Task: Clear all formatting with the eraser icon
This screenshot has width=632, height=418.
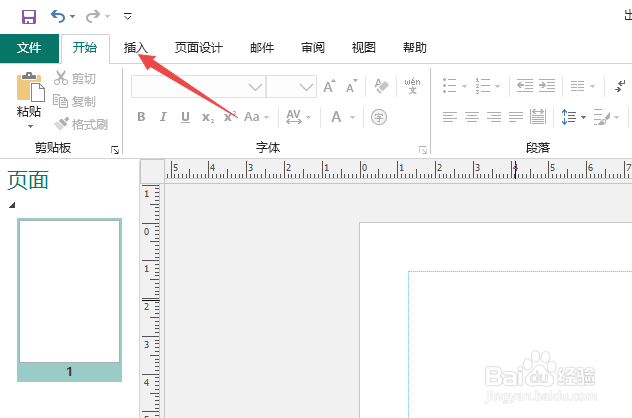Action: (x=381, y=86)
